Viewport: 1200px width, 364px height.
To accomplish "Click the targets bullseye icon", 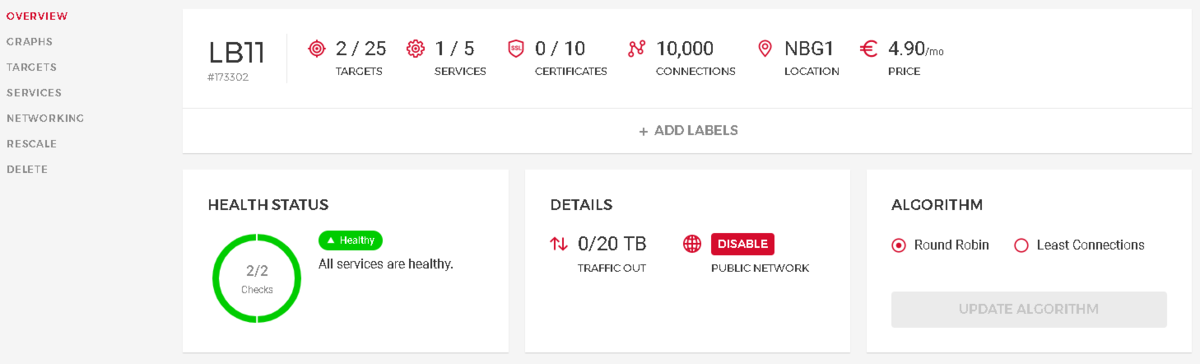I will [317, 48].
